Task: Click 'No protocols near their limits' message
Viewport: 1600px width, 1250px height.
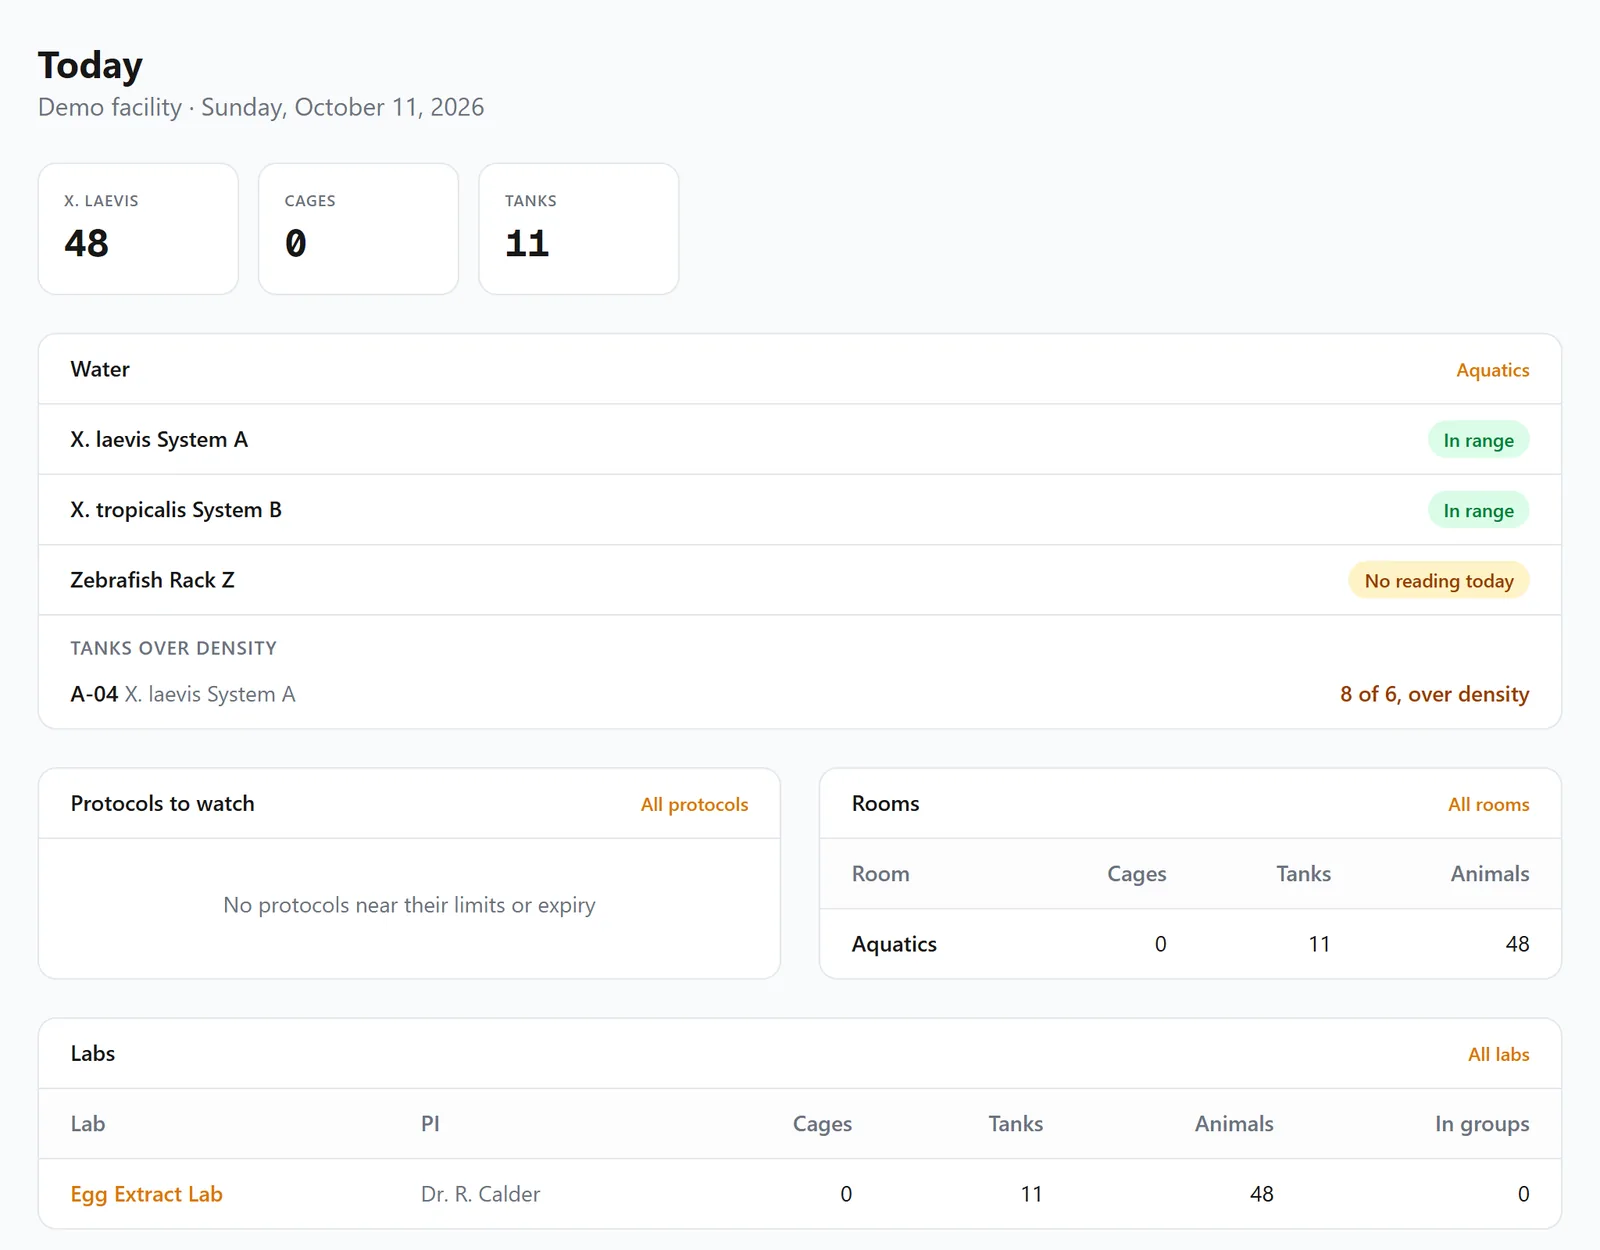Action: coord(409,905)
